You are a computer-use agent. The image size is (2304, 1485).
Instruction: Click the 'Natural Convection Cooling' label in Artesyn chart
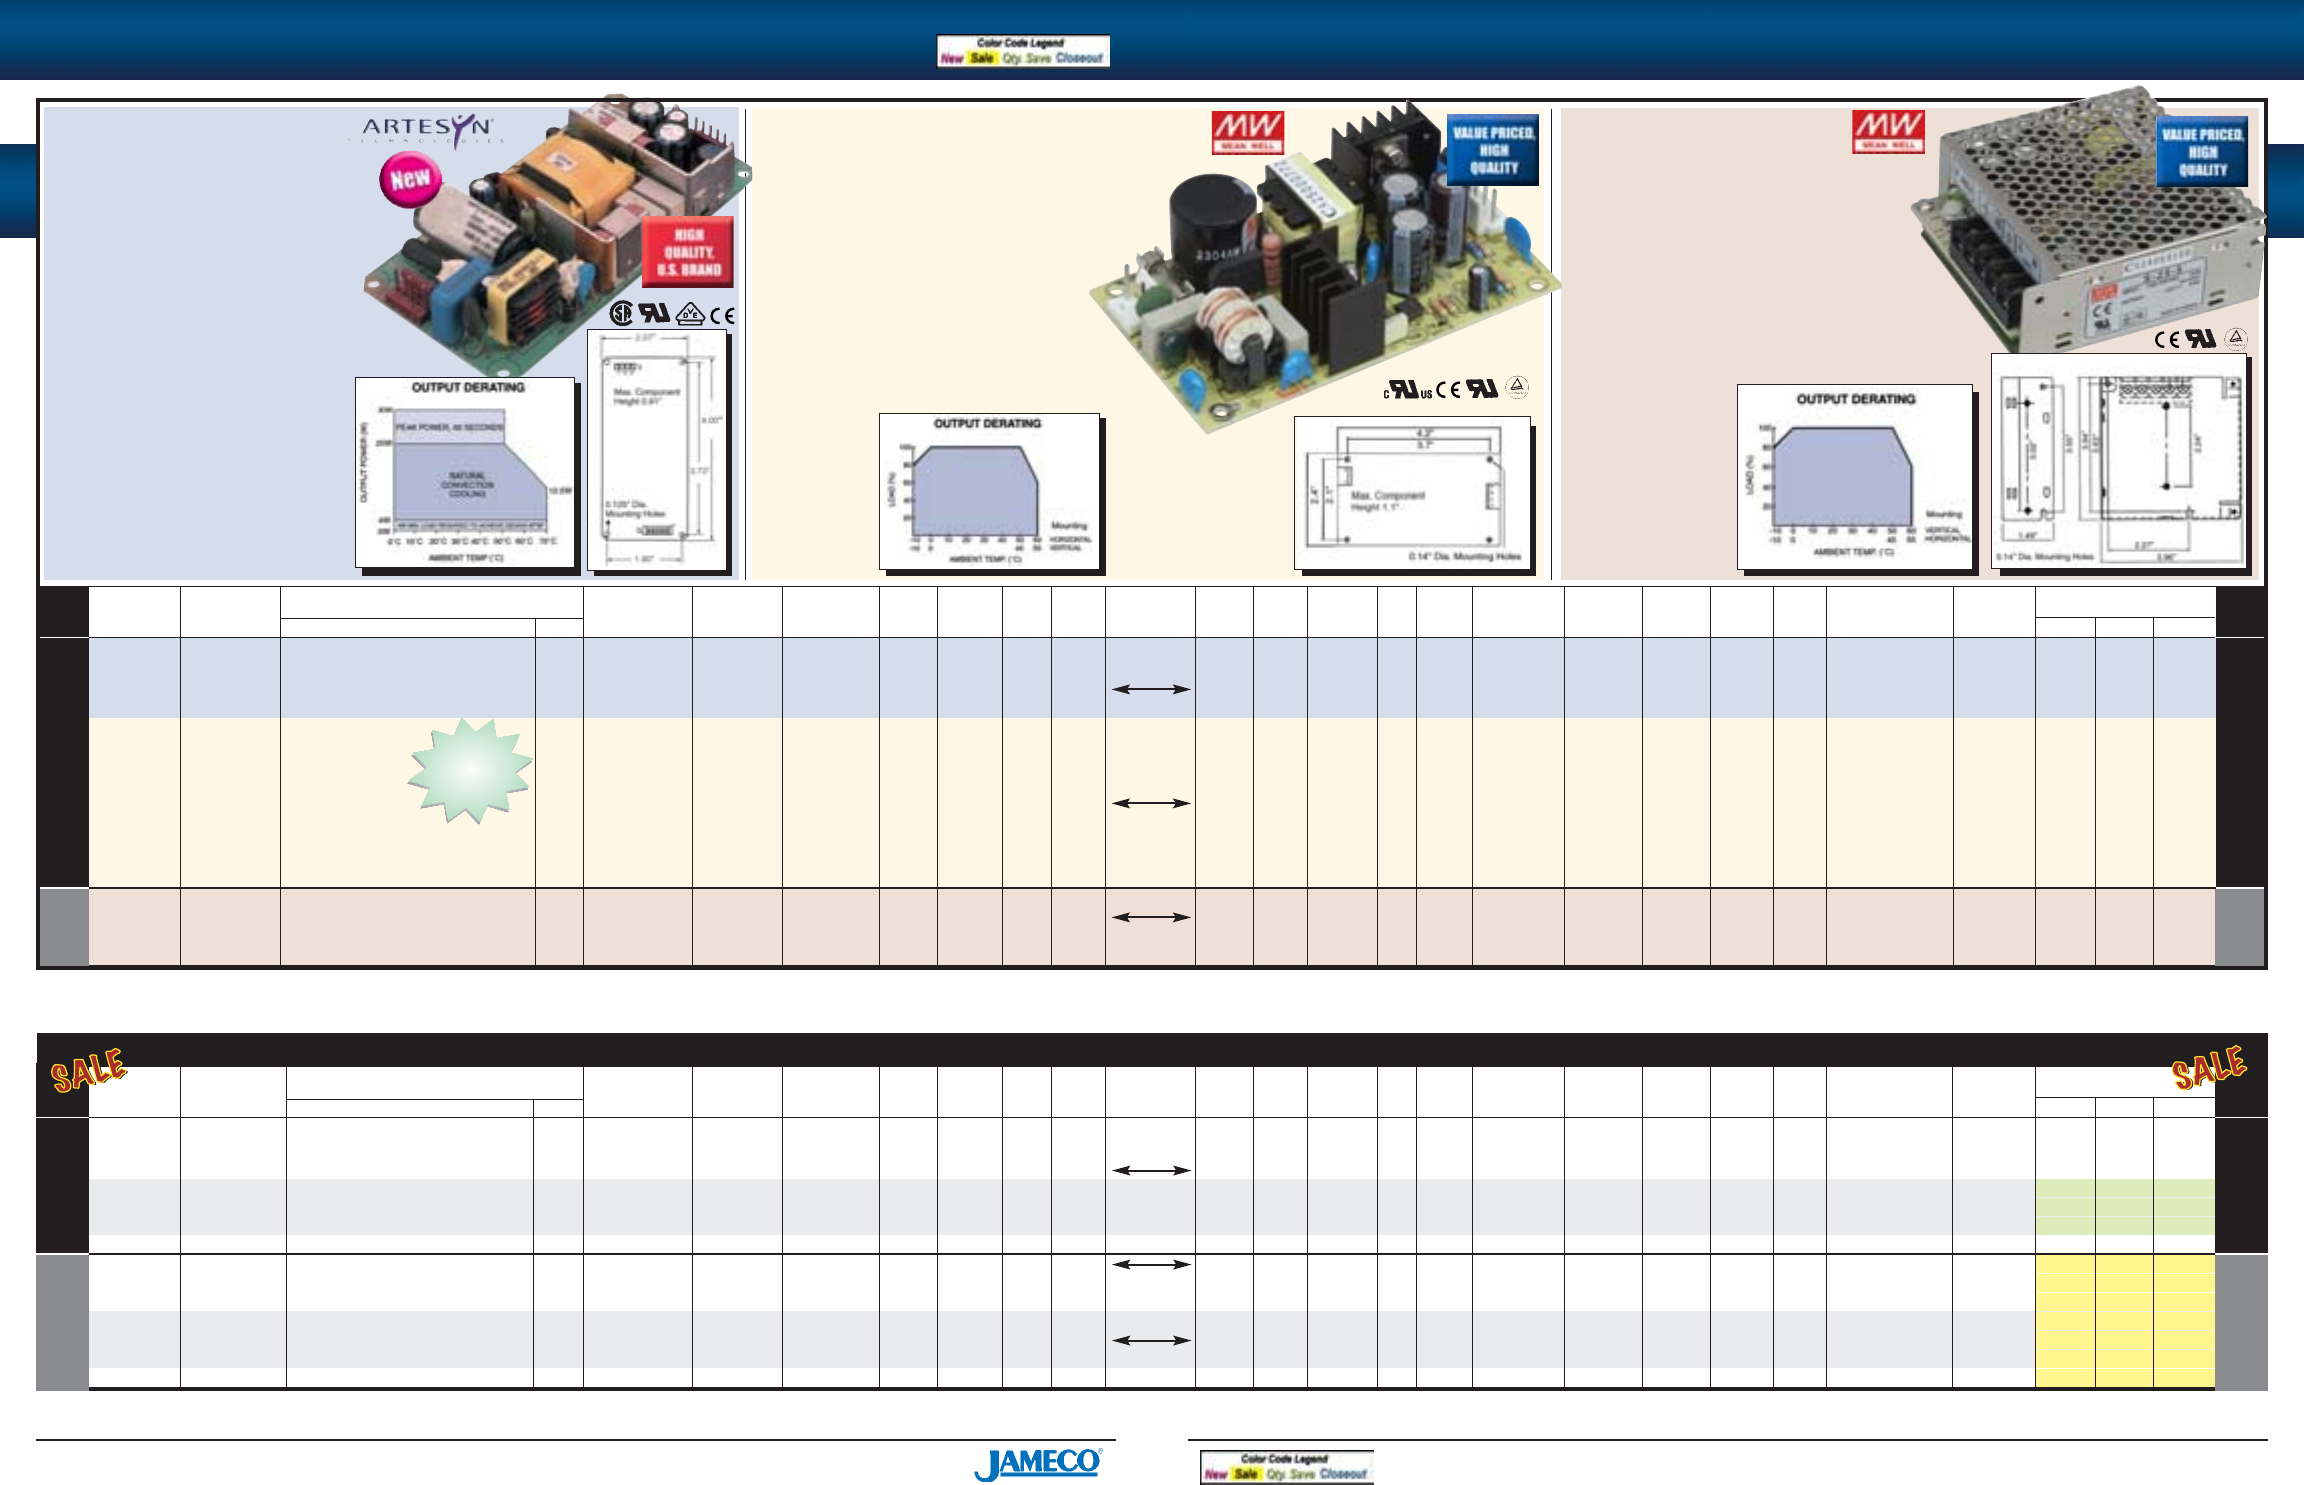point(467,484)
